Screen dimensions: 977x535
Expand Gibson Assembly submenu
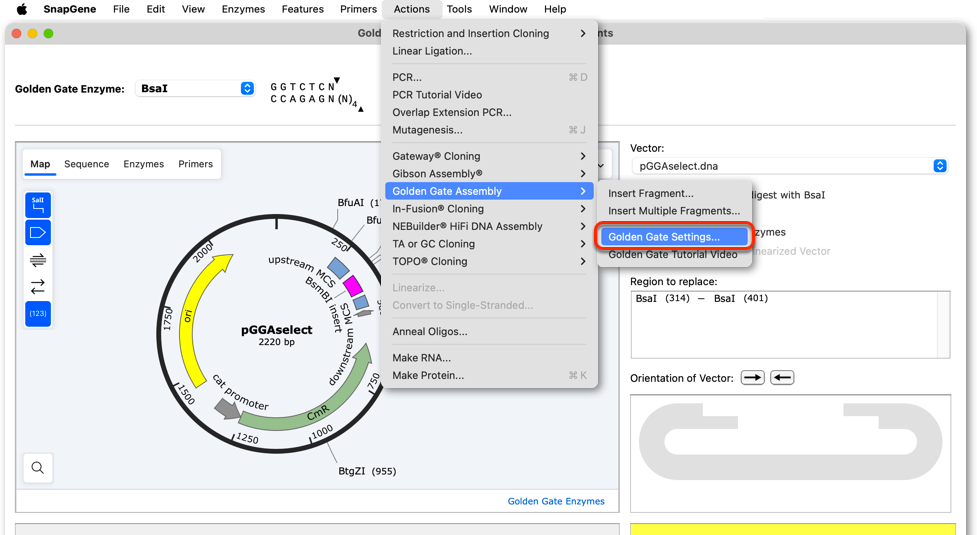[x=489, y=173]
